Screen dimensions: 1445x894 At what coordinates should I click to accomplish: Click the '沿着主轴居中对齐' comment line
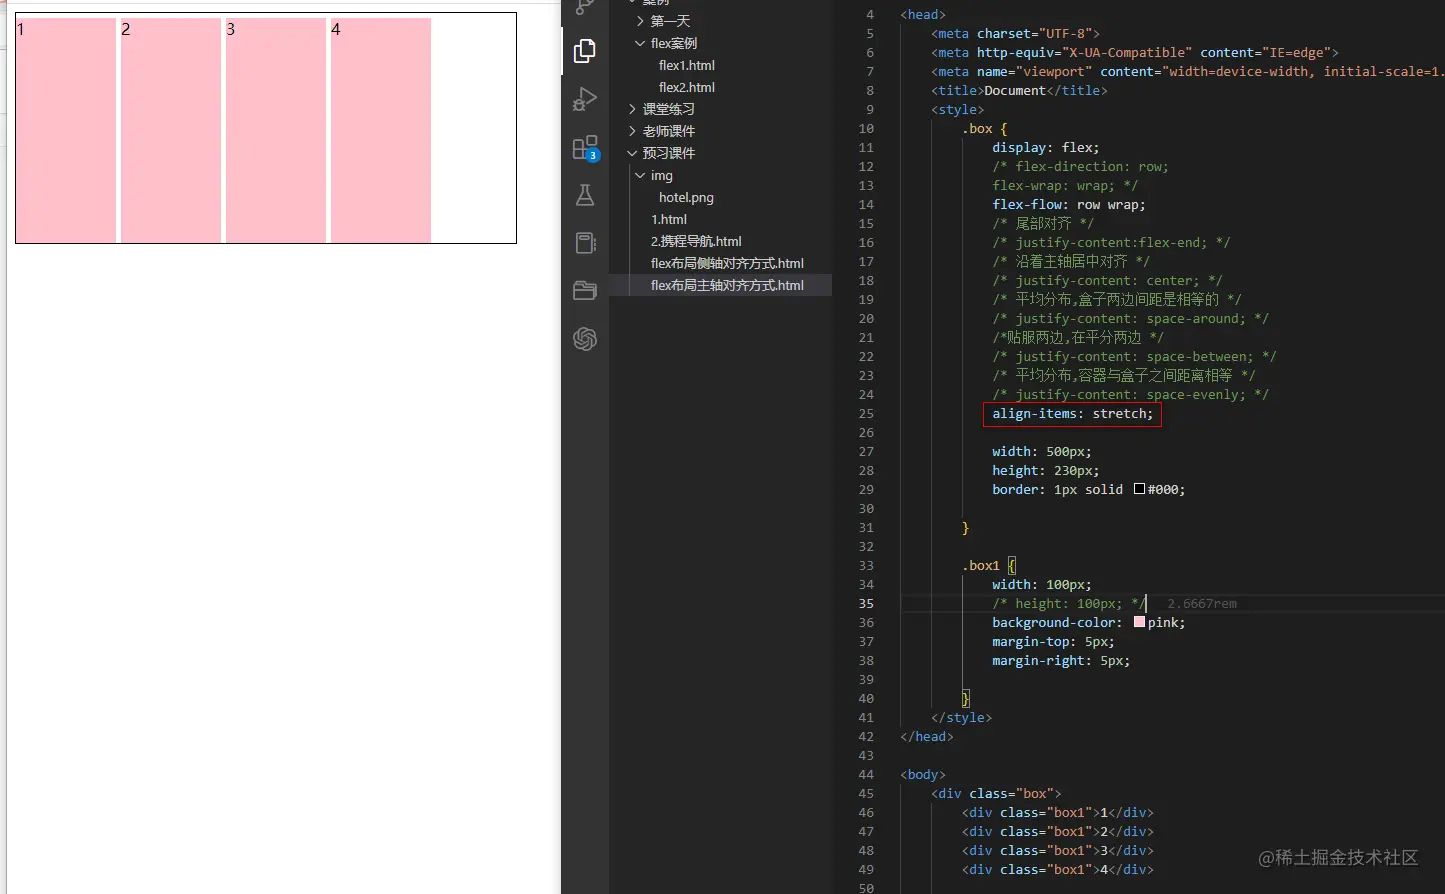(1071, 261)
